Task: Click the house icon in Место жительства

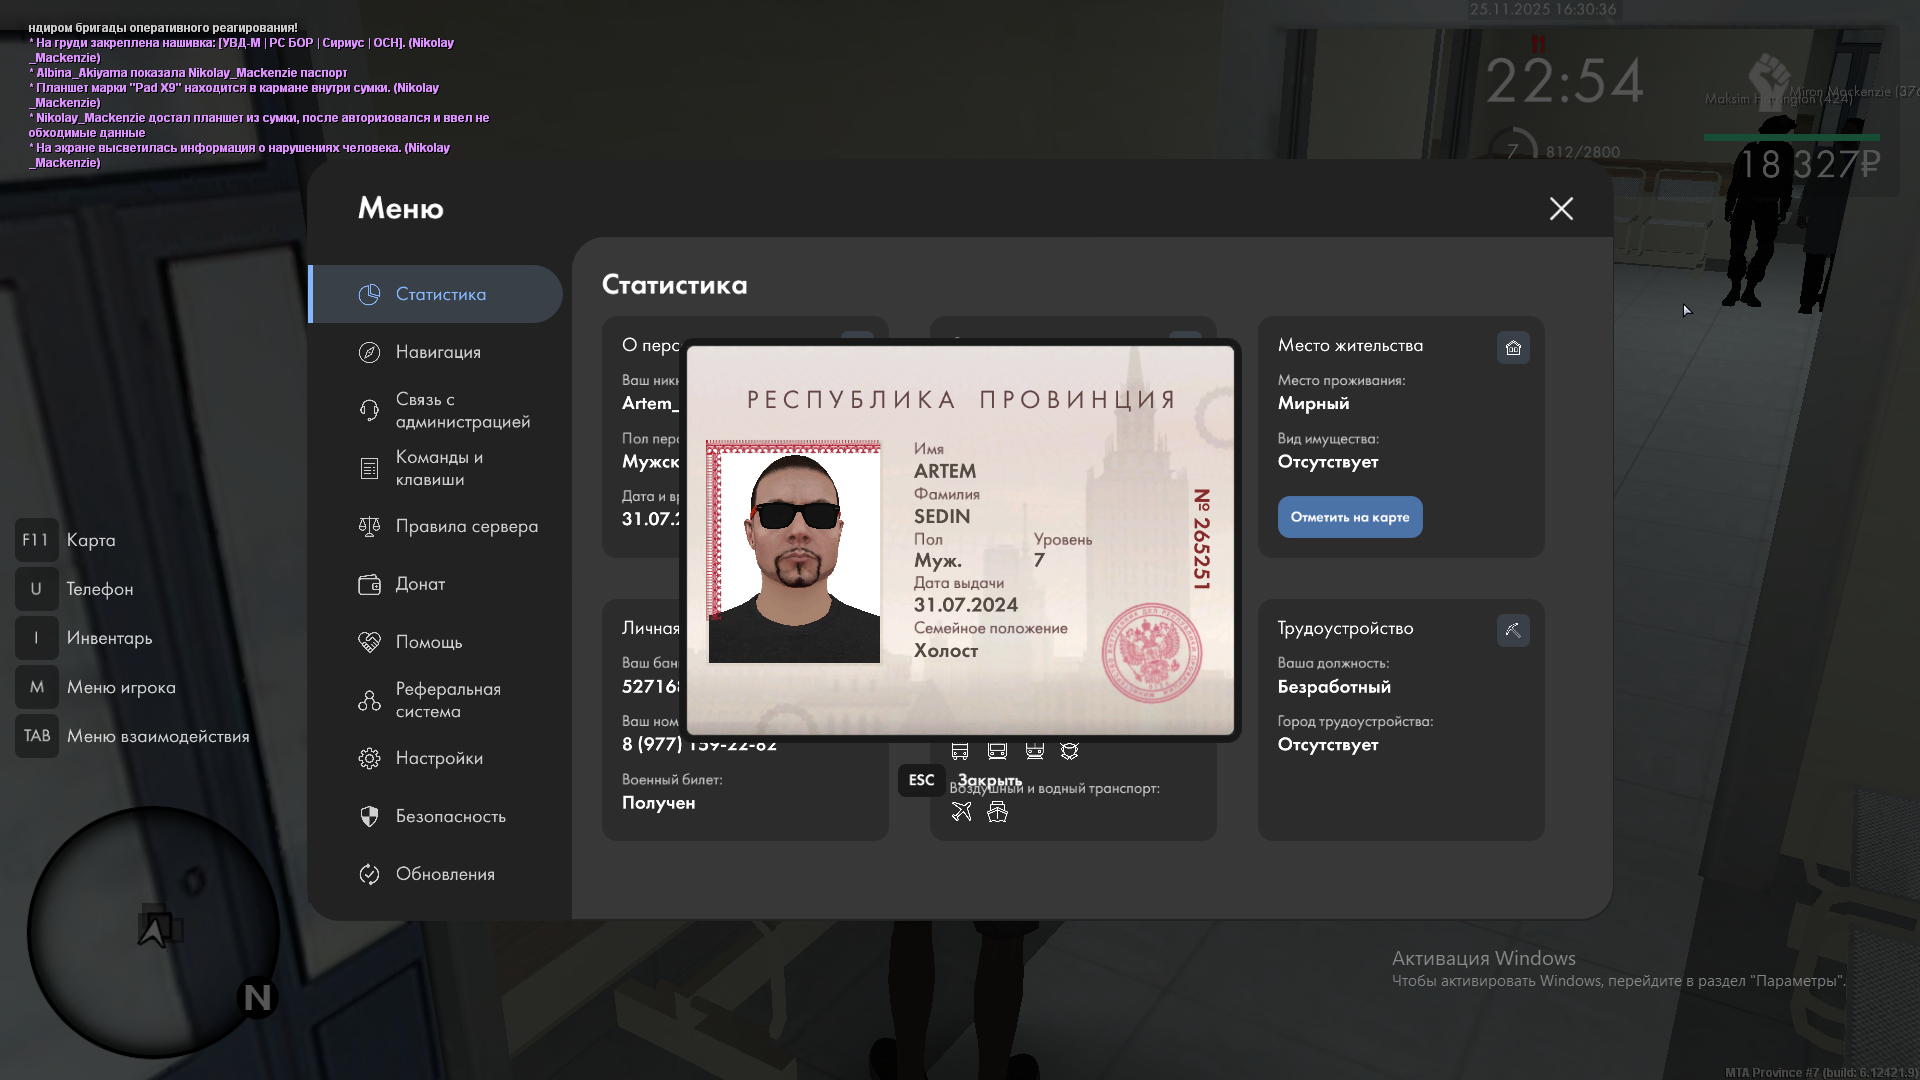Action: point(1513,348)
